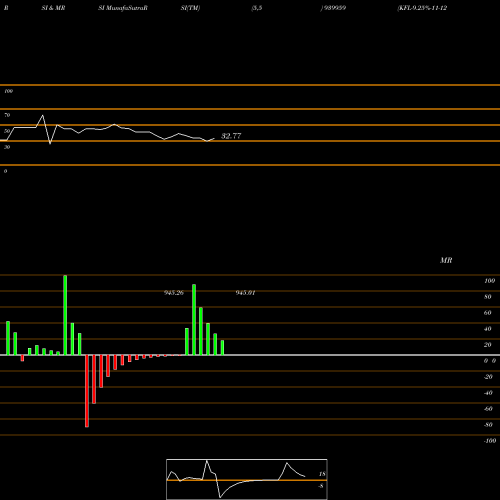
Task: Click the RSI axis label 30
Action: (x=7, y=147)
